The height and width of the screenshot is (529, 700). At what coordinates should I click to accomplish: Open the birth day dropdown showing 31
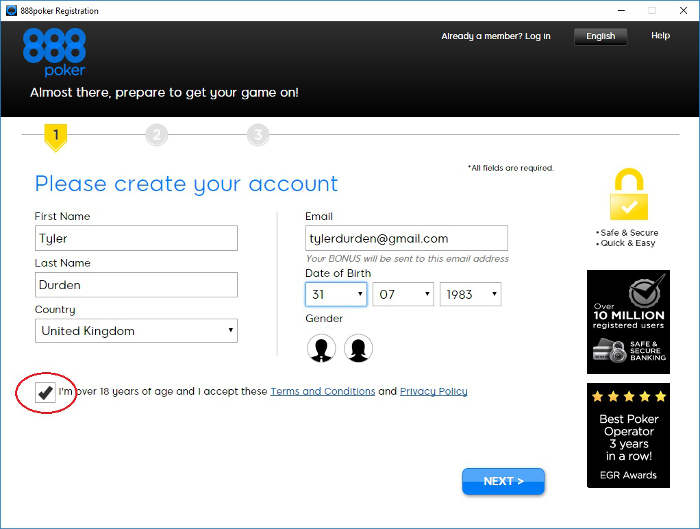click(x=336, y=294)
